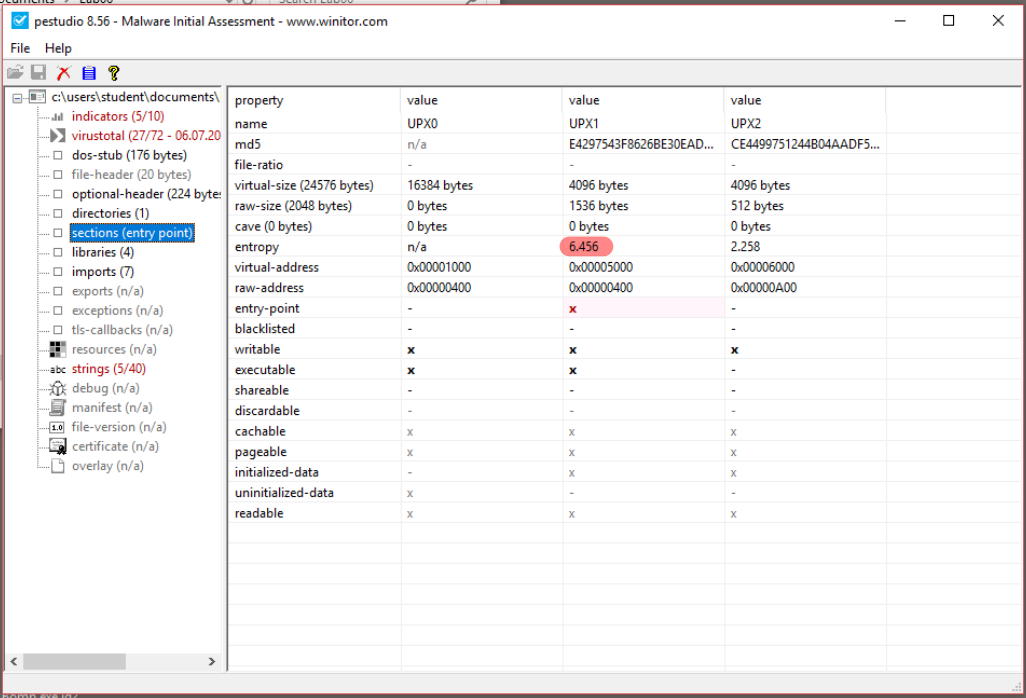Click the file-version 1.0 icon
1026x698 pixels.
58,427
